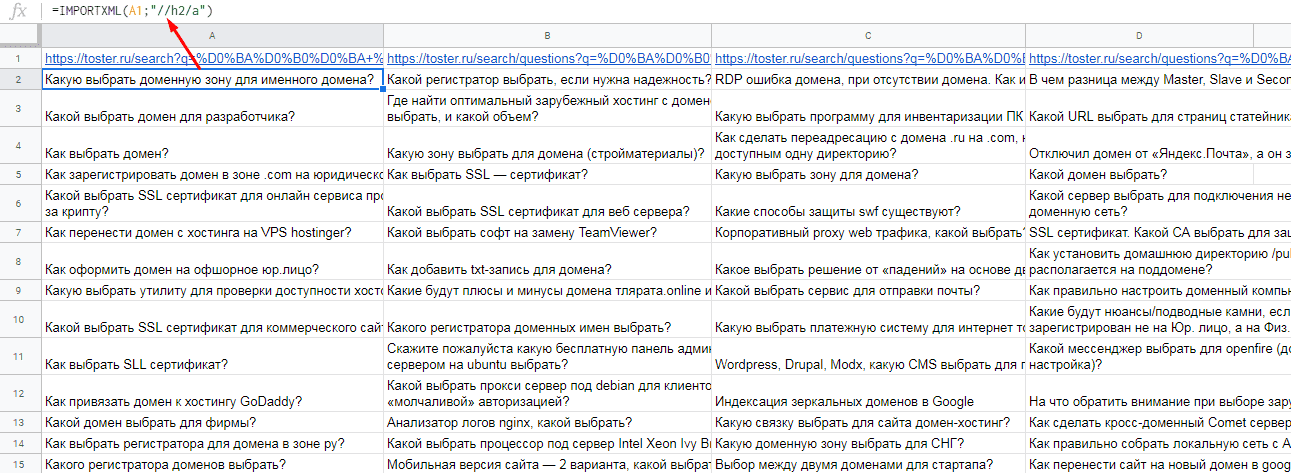
Task: Select cell 'Как перенести домен с хостинга на VPS hostinger?'
Action: click(213, 233)
